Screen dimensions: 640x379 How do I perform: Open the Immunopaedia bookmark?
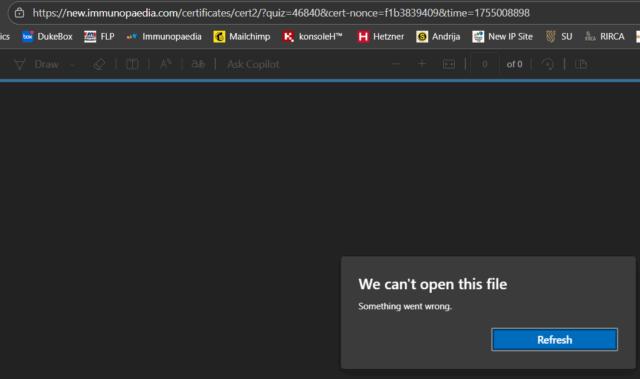click(164, 37)
